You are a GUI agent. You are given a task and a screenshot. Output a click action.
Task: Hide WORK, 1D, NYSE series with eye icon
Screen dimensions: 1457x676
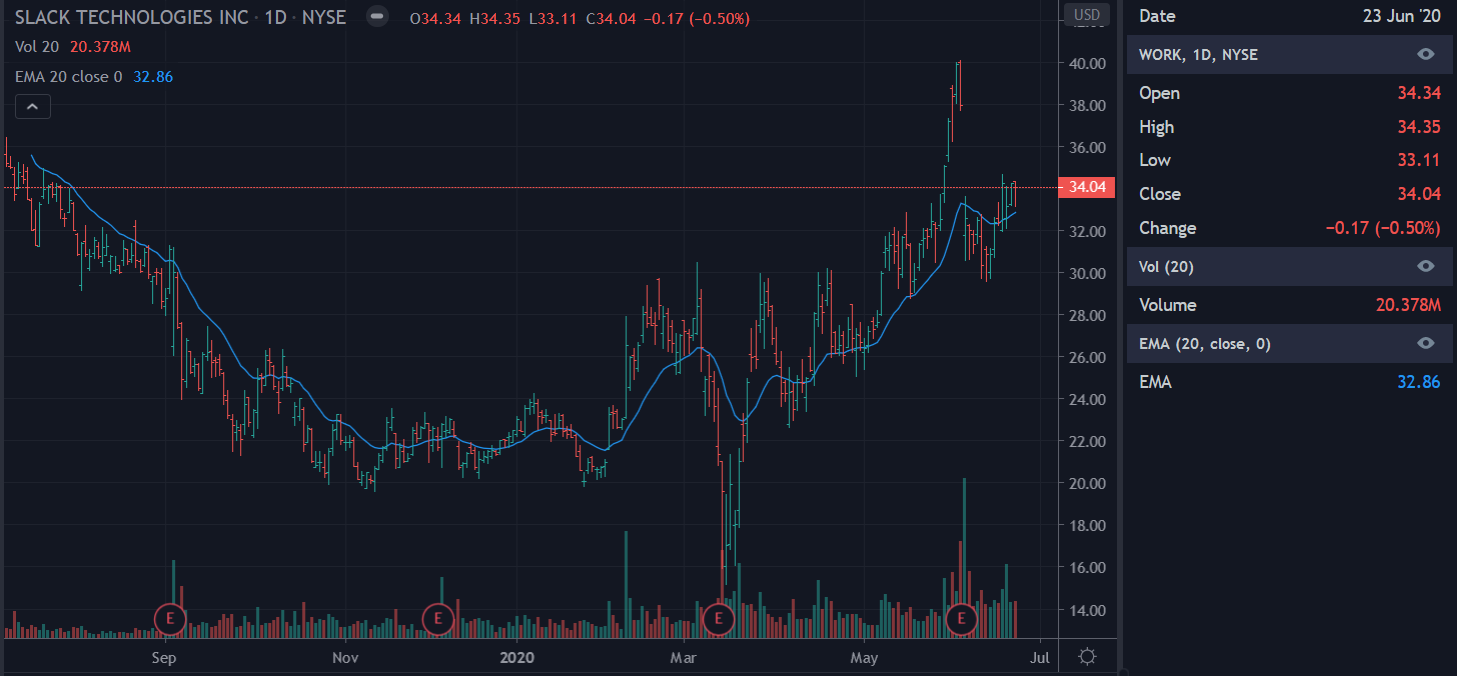tap(1426, 55)
